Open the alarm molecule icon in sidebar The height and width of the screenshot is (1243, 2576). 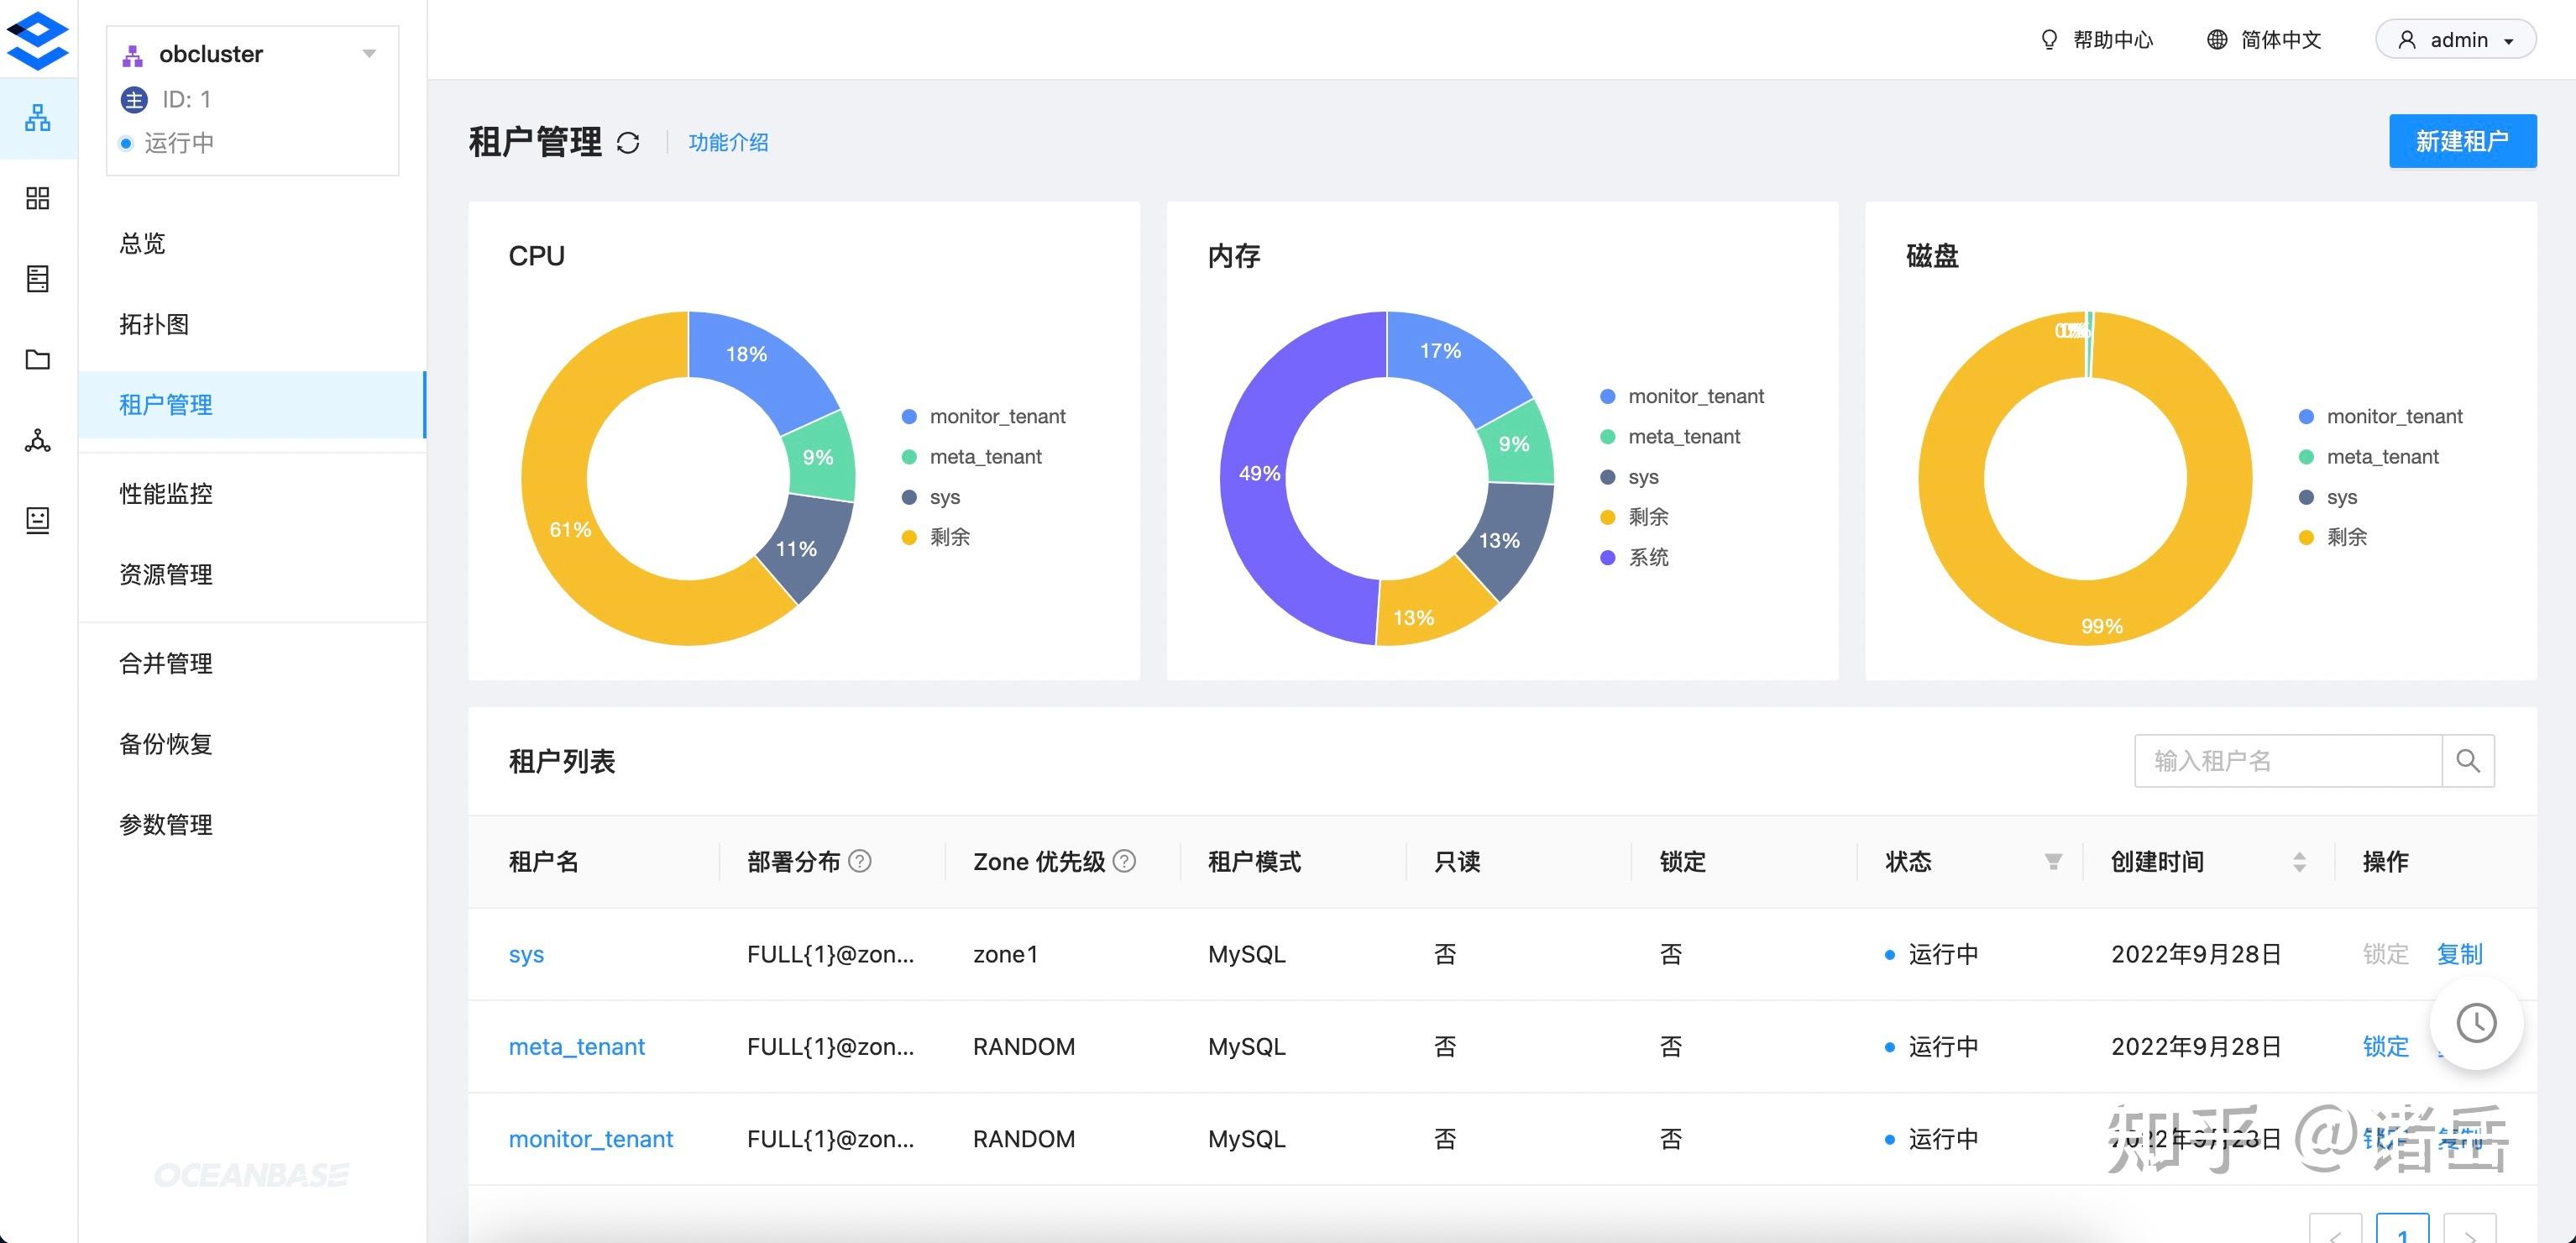pyautogui.click(x=37, y=441)
